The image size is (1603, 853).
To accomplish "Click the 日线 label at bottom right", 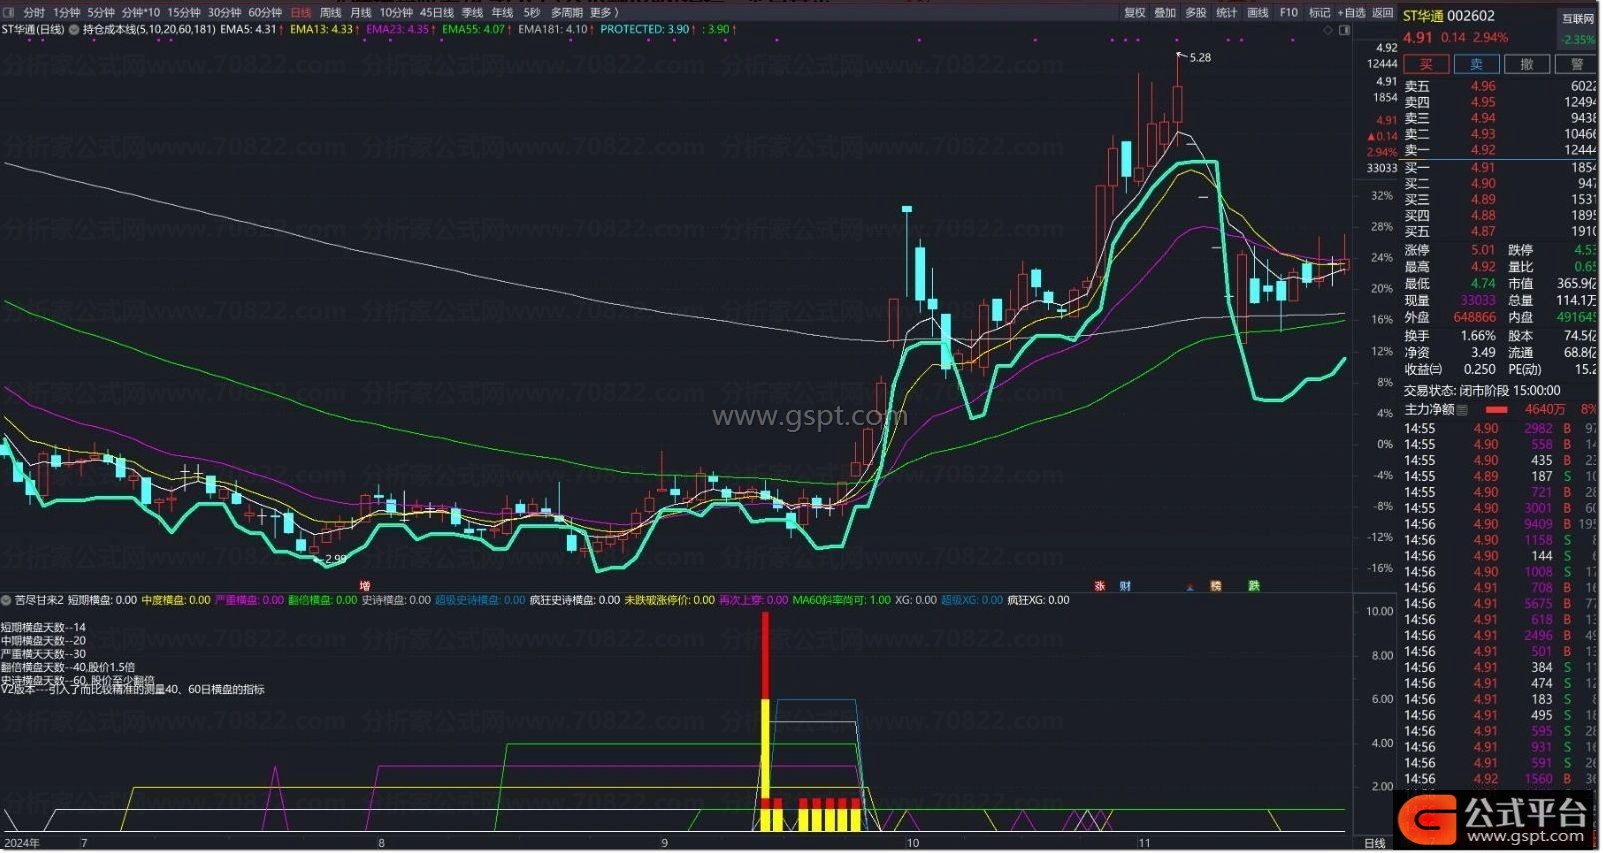I will [x=1376, y=844].
